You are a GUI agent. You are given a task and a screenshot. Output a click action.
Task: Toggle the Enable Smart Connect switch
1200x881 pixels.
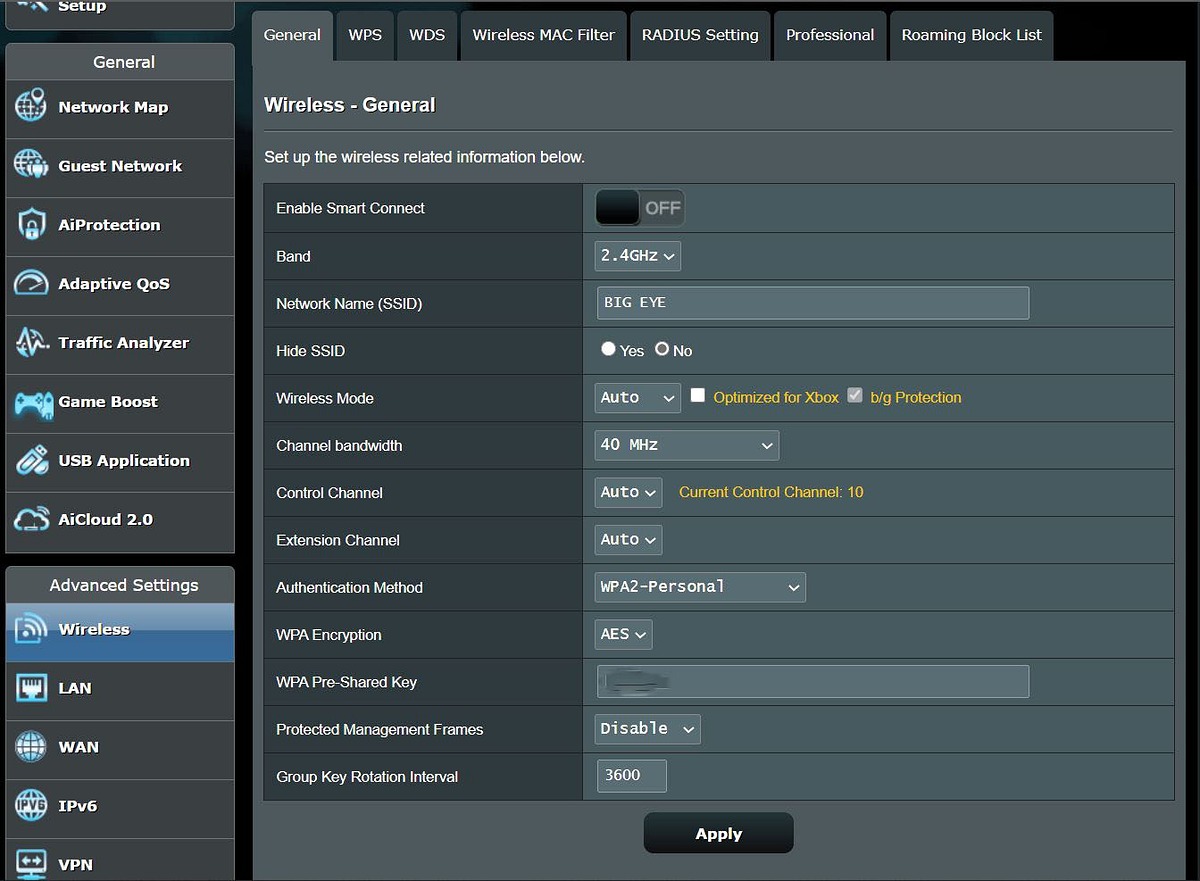[x=640, y=208]
